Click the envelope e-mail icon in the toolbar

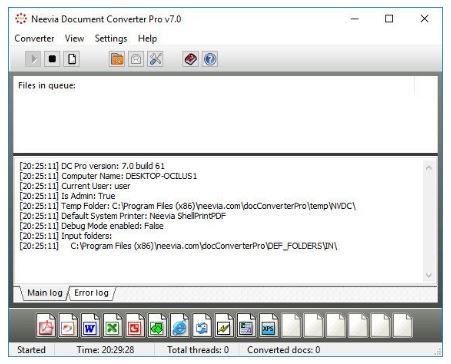point(136,59)
